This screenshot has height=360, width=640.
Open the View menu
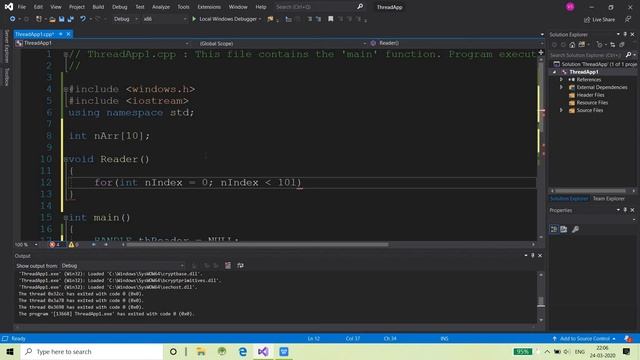click(56, 7)
